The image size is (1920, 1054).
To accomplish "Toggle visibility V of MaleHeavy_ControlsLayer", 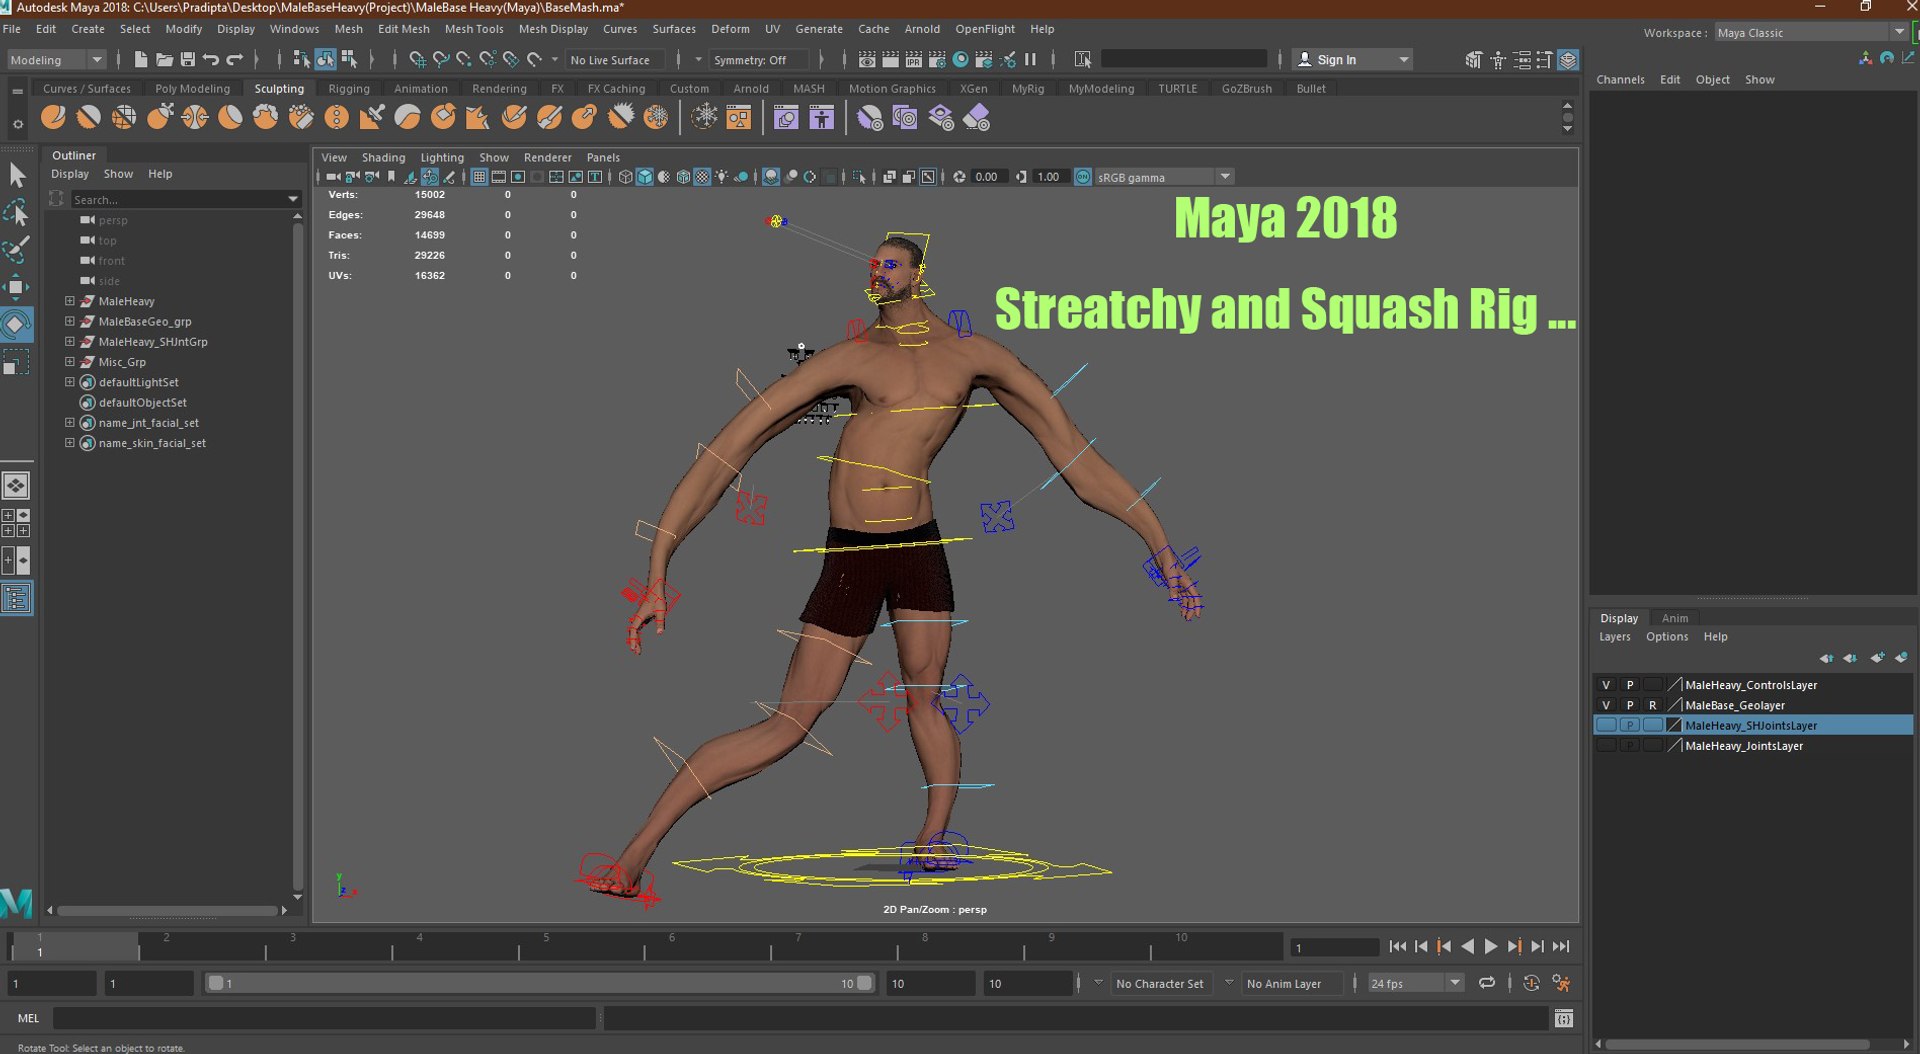I will tap(1606, 685).
